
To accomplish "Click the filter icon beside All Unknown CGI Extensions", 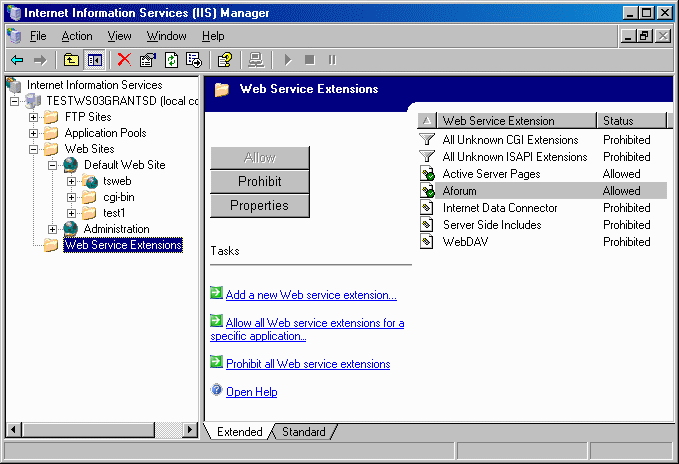I will [427, 139].
